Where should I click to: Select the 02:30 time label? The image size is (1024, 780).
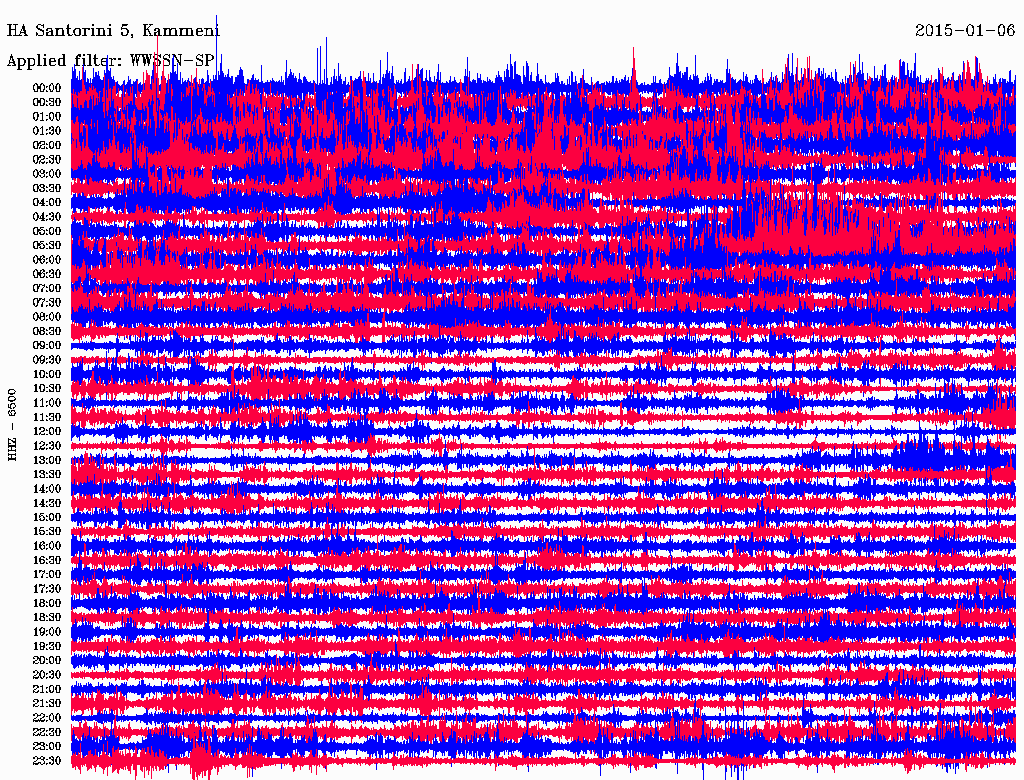tap(47, 159)
